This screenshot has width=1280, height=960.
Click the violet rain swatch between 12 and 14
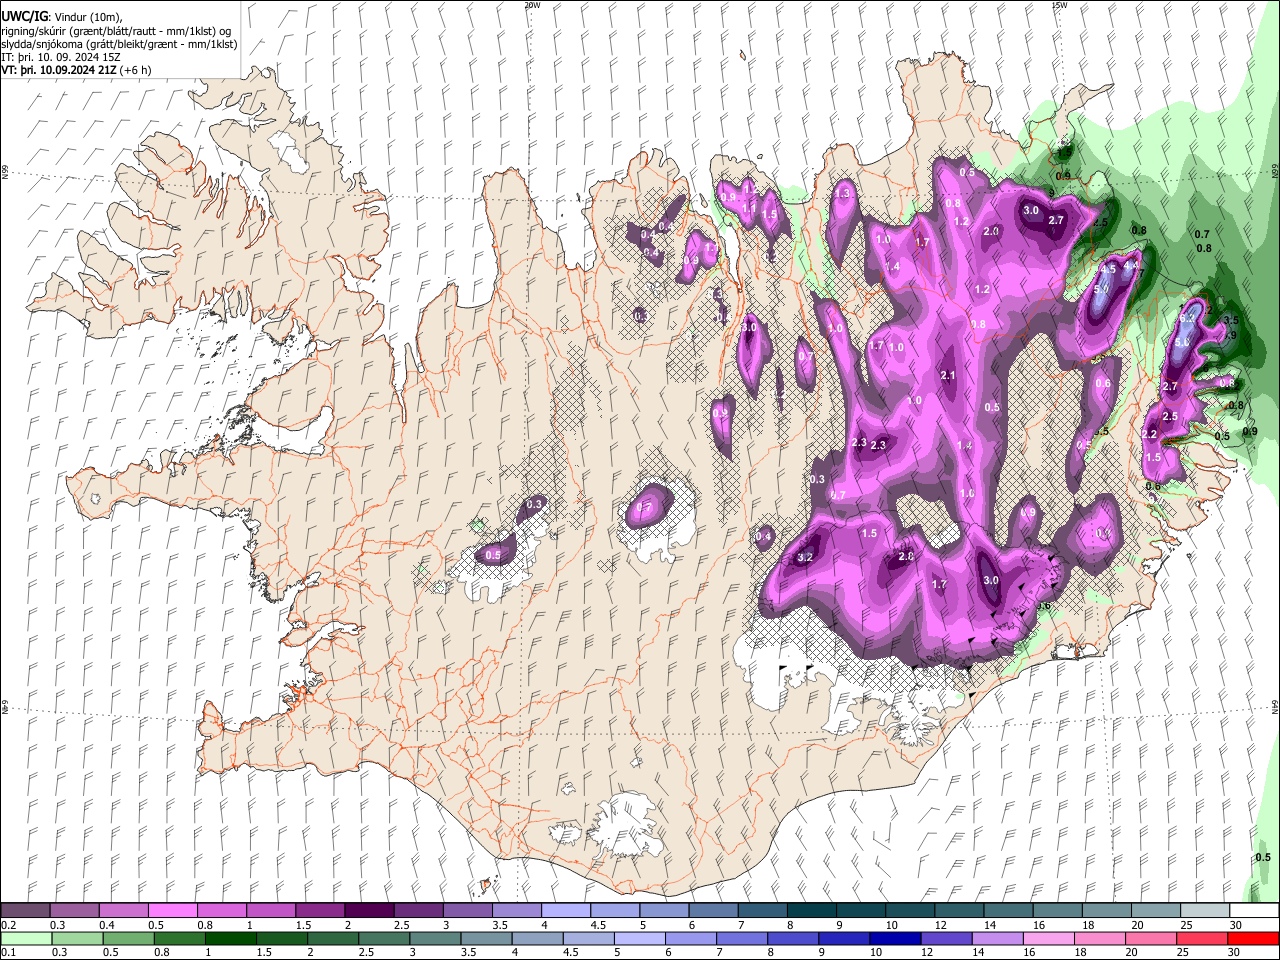[945, 938]
